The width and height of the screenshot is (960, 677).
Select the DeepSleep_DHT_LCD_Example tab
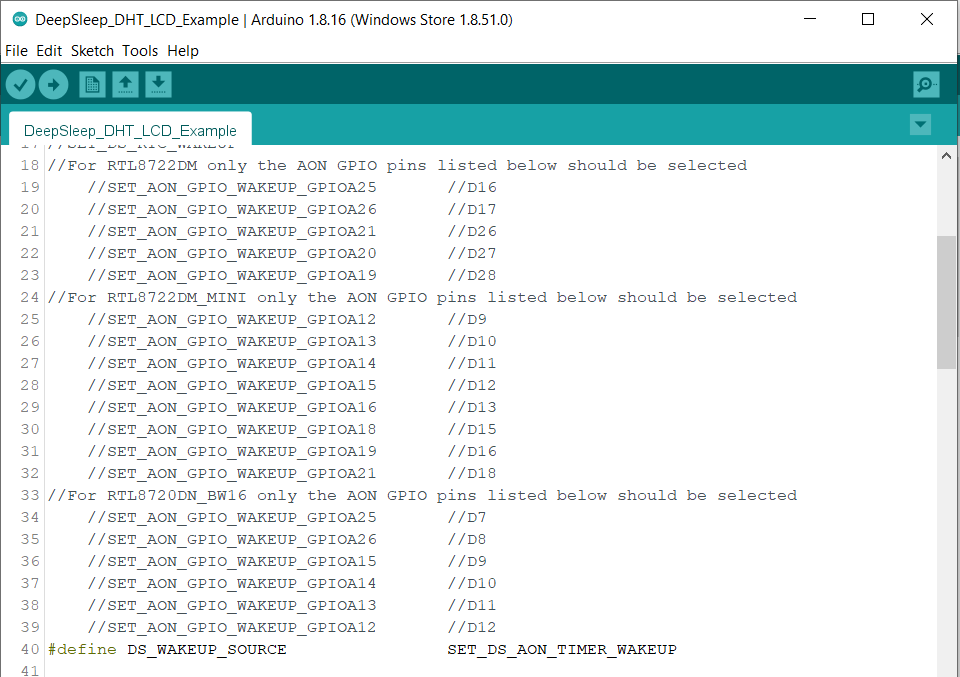pos(130,130)
